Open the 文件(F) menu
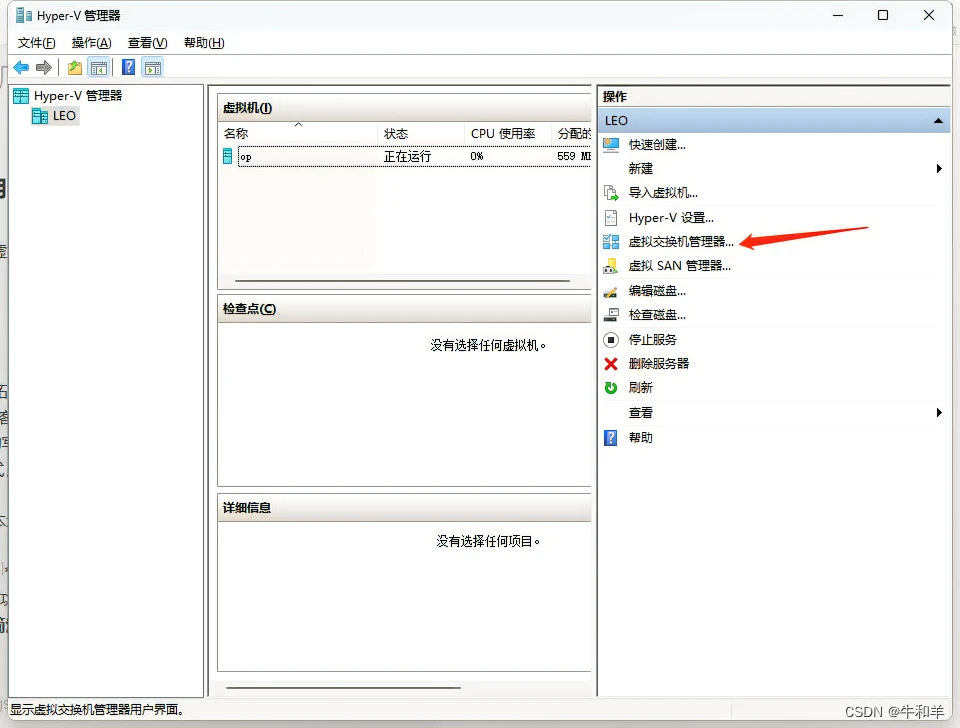Screen dimensions: 960x728 point(36,43)
